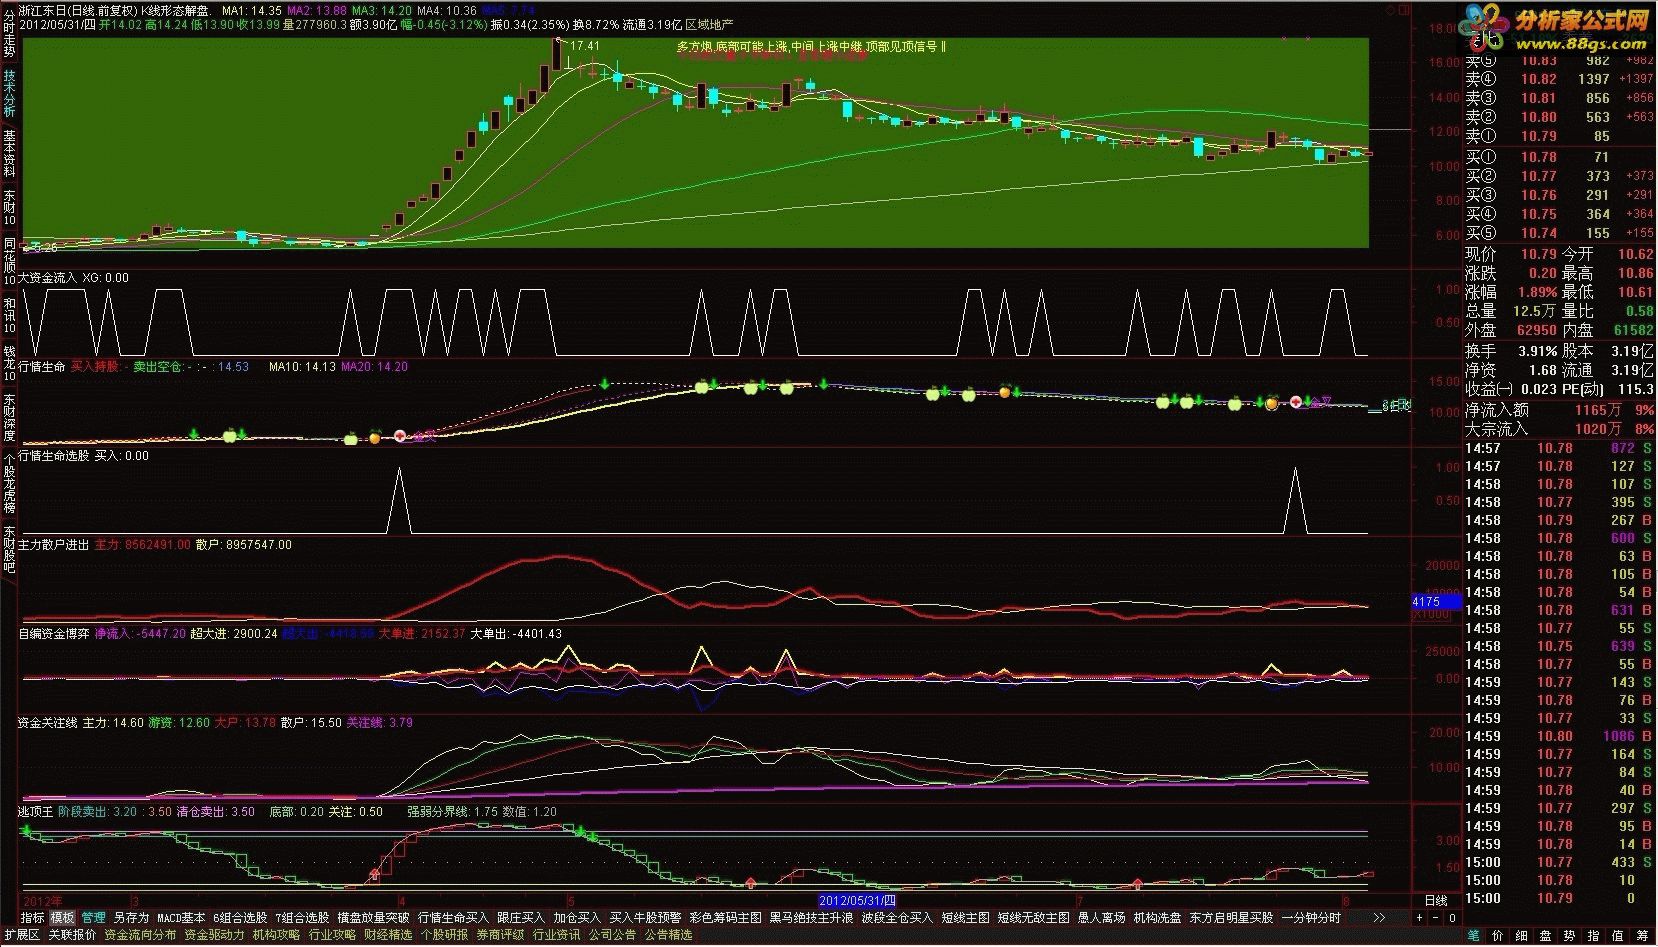Click the 主力散户进出 indicator title
This screenshot has width=1658, height=947.
[54, 545]
